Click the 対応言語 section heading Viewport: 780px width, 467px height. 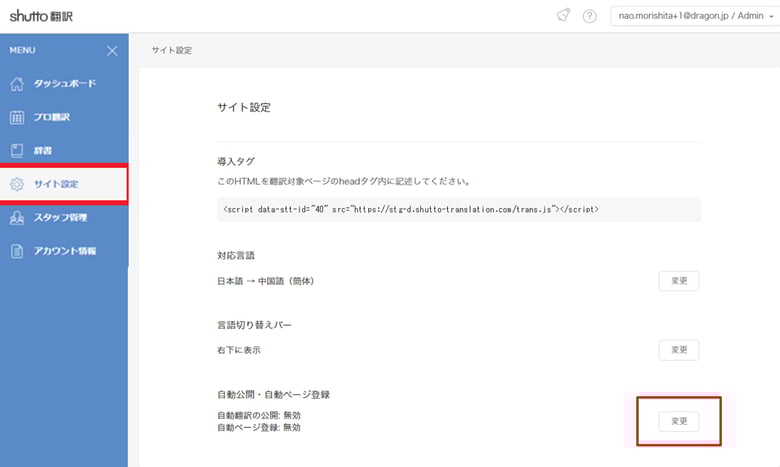(236, 256)
